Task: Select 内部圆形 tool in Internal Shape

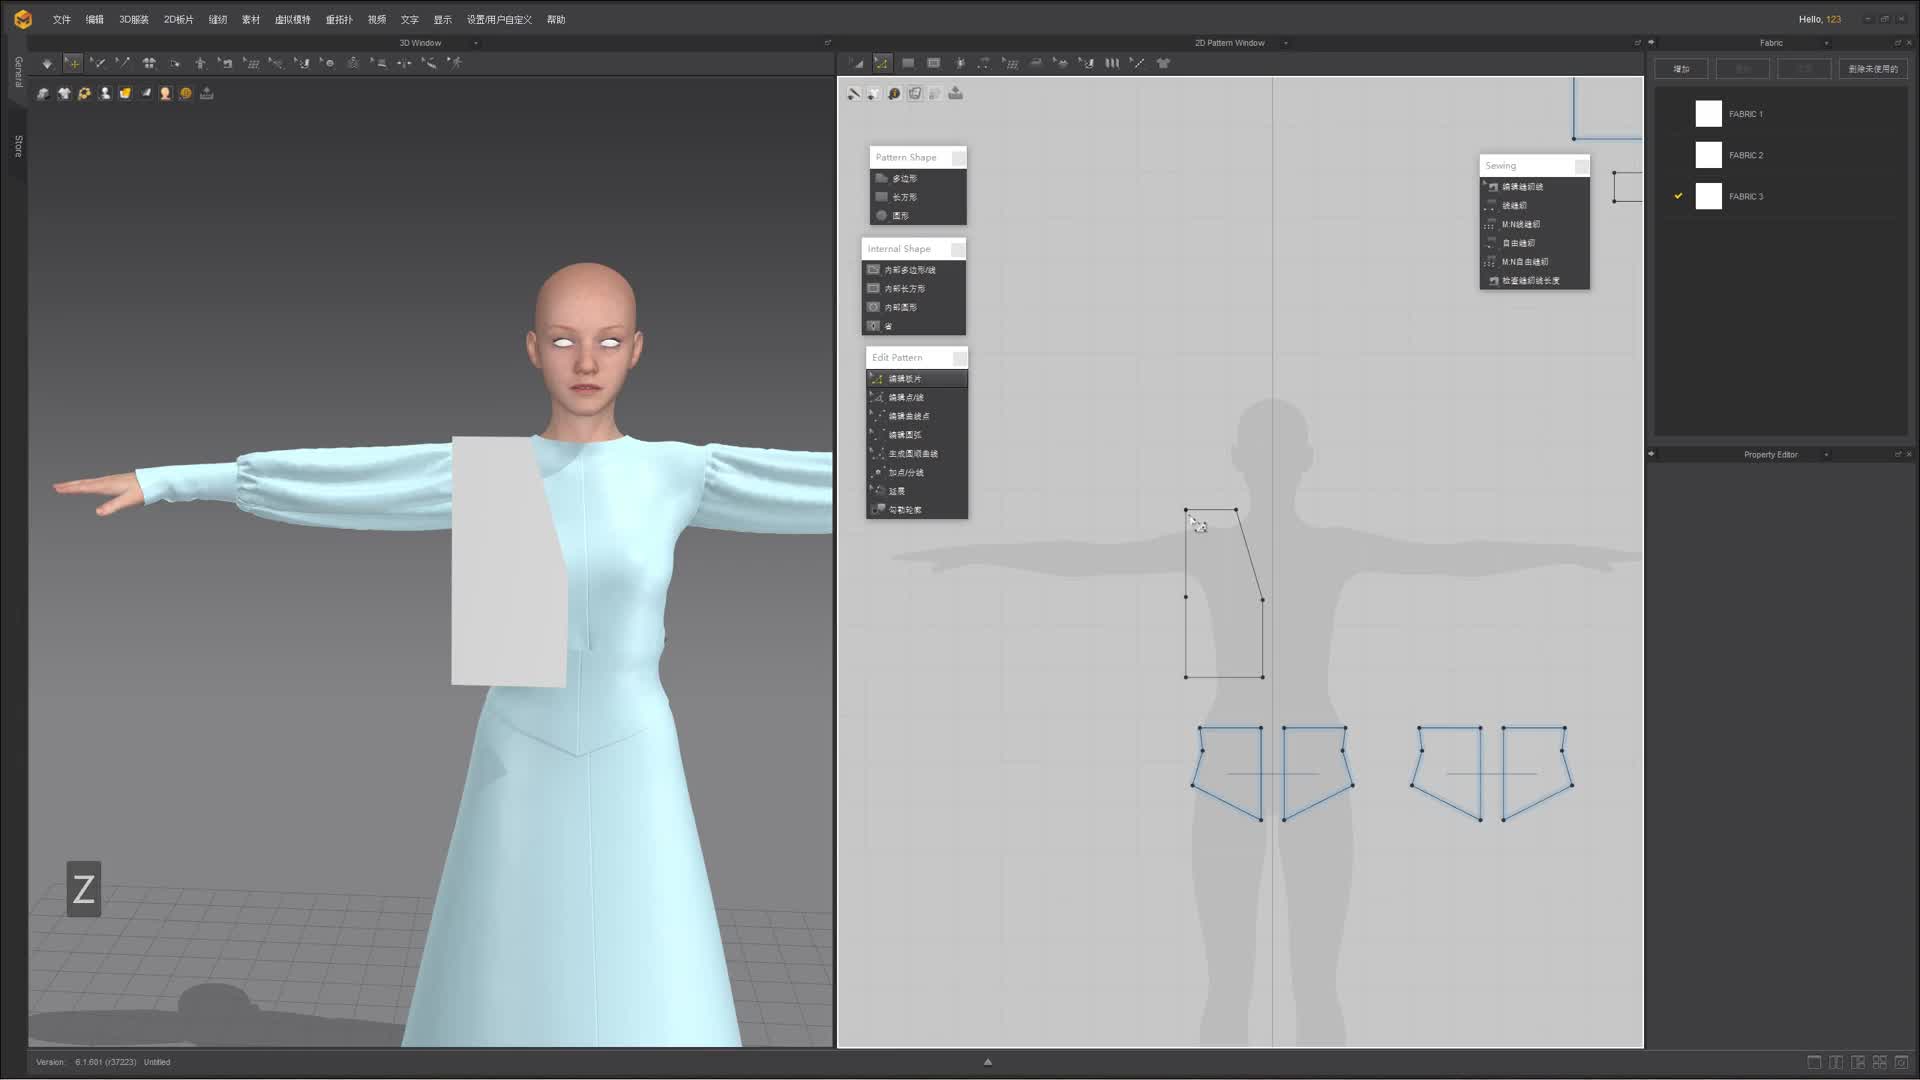Action: (900, 307)
